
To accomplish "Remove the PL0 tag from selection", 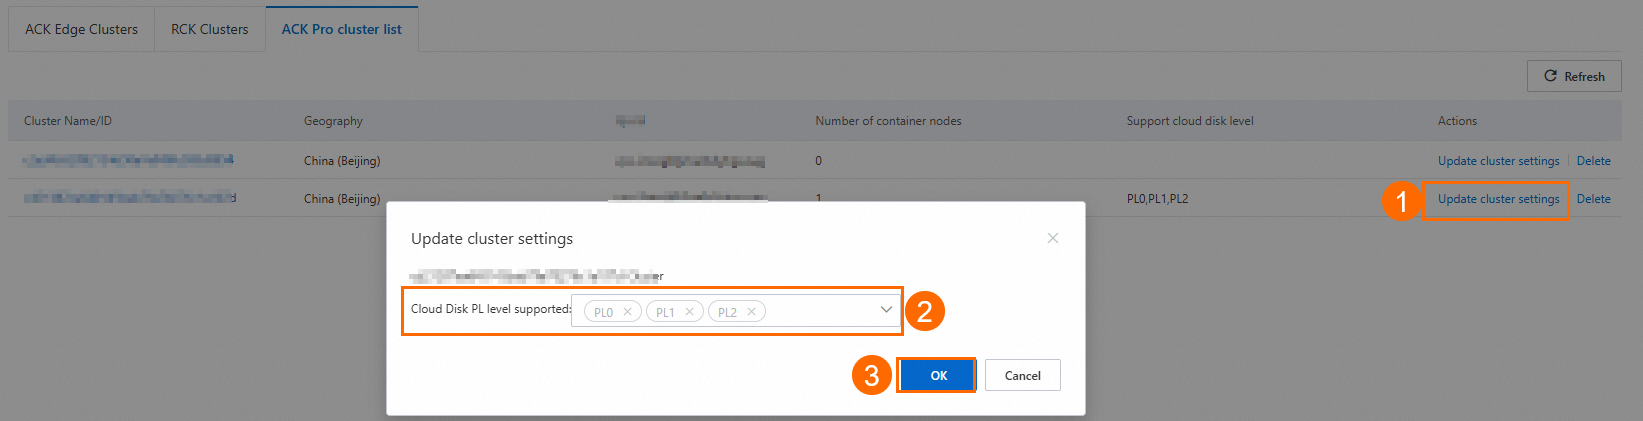I will (x=627, y=312).
